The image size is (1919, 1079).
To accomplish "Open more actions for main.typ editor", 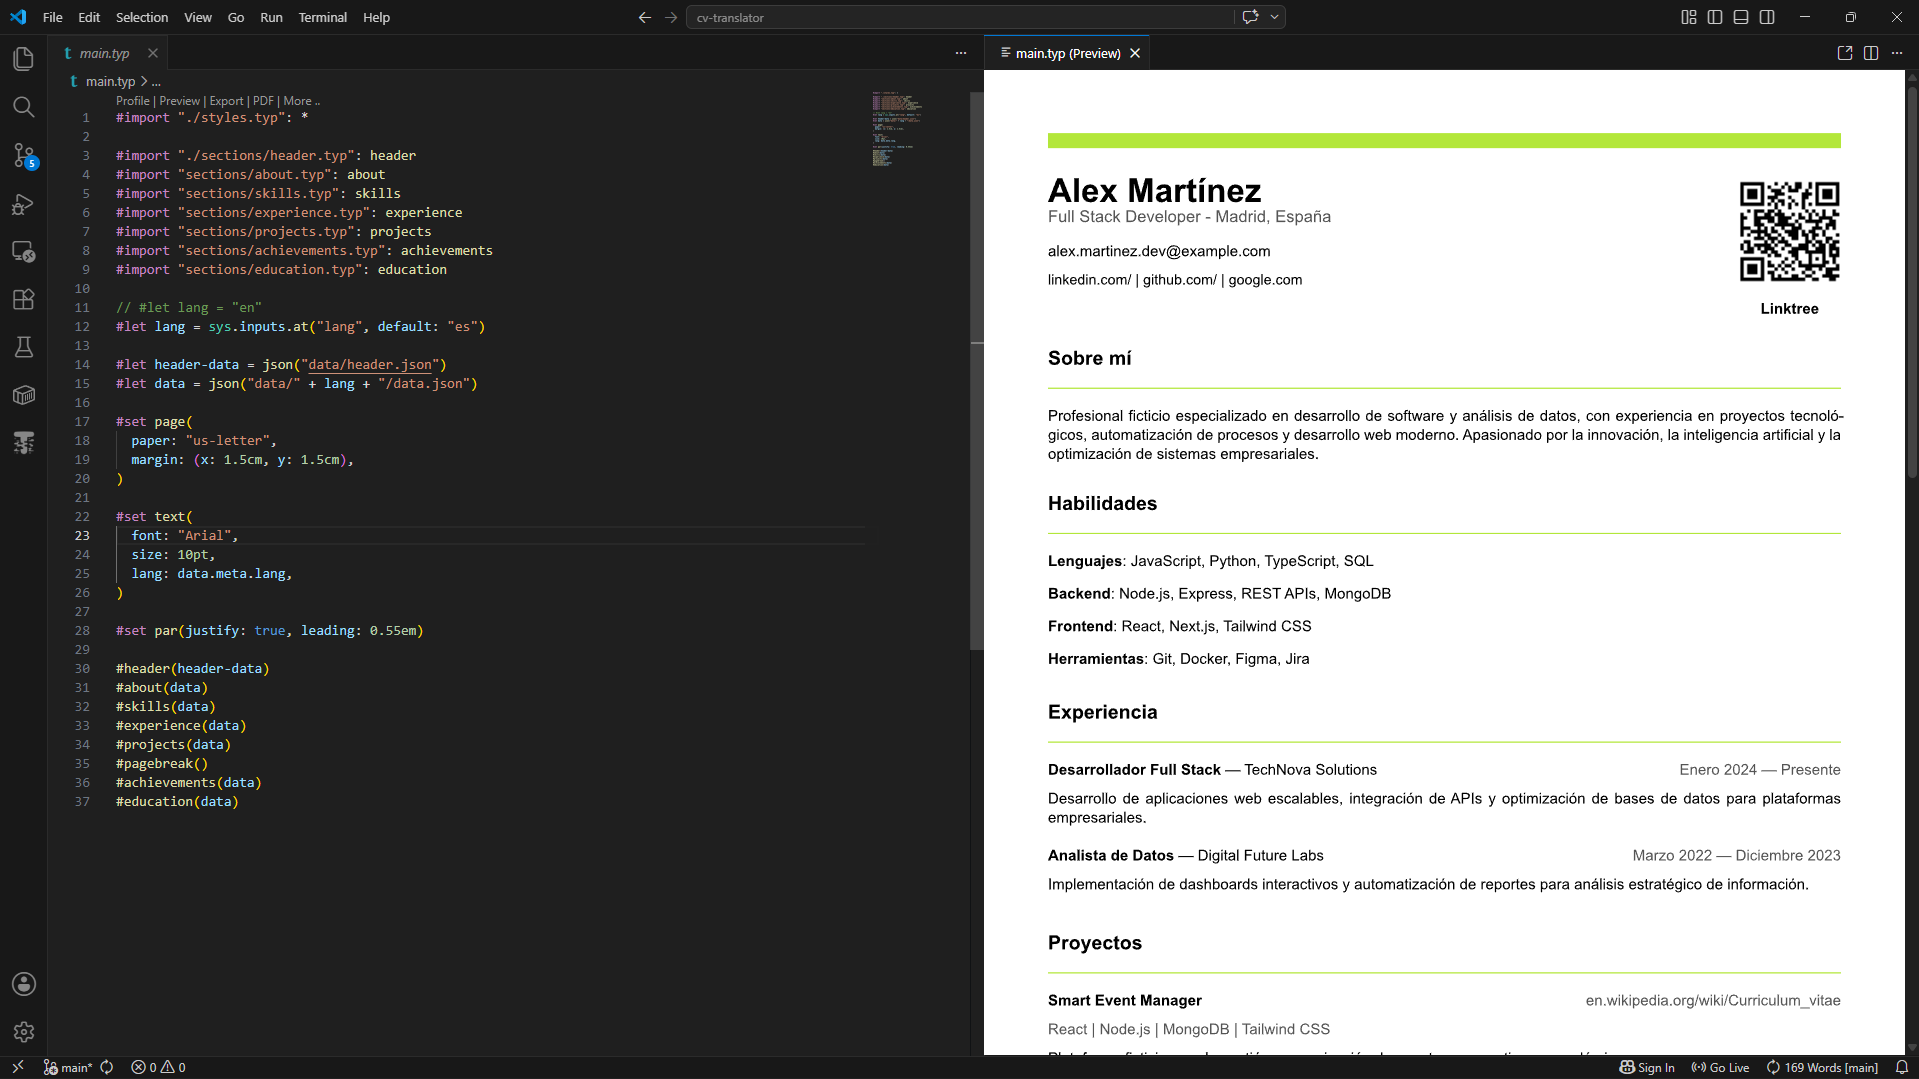I will coord(961,53).
